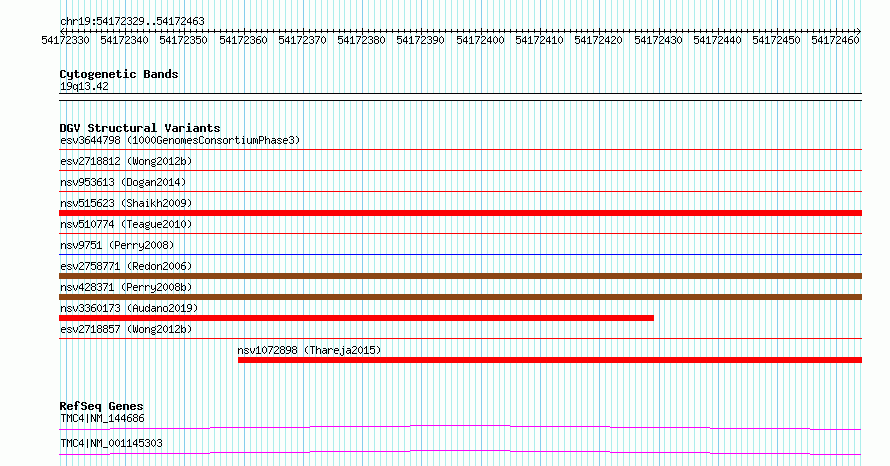Viewport: 890px width, 466px height.
Task: Click the 54172450 ruler tick label
Action: pos(776,40)
